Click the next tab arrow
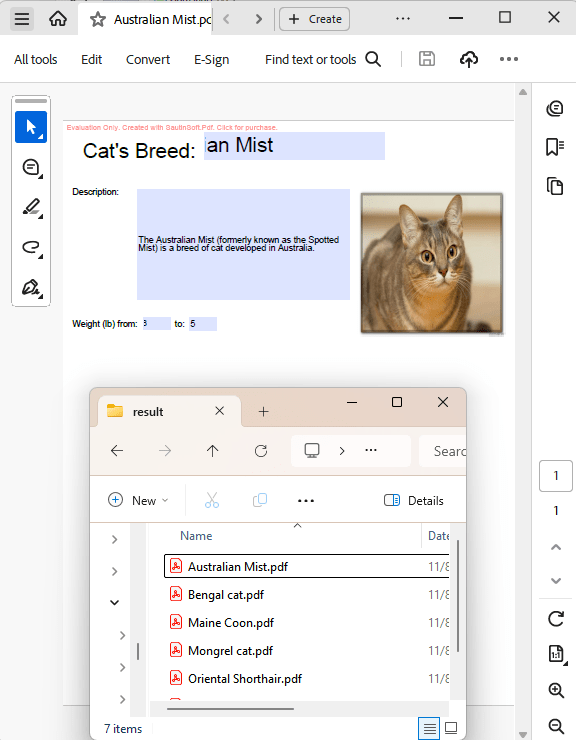Viewport: 576px width, 740px height. pos(258,19)
